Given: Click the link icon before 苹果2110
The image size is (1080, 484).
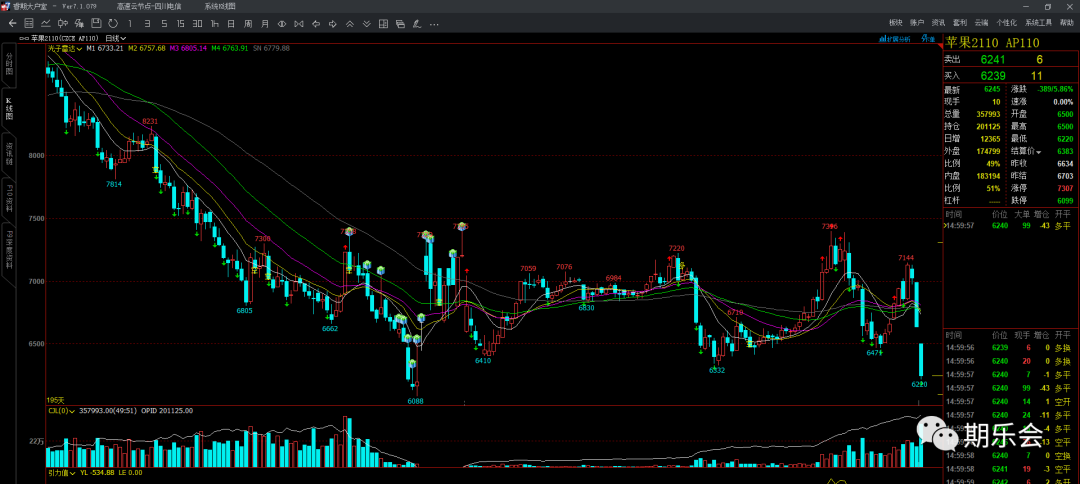Looking at the screenshot, I should pyautogui.click(x=24, y=39).
